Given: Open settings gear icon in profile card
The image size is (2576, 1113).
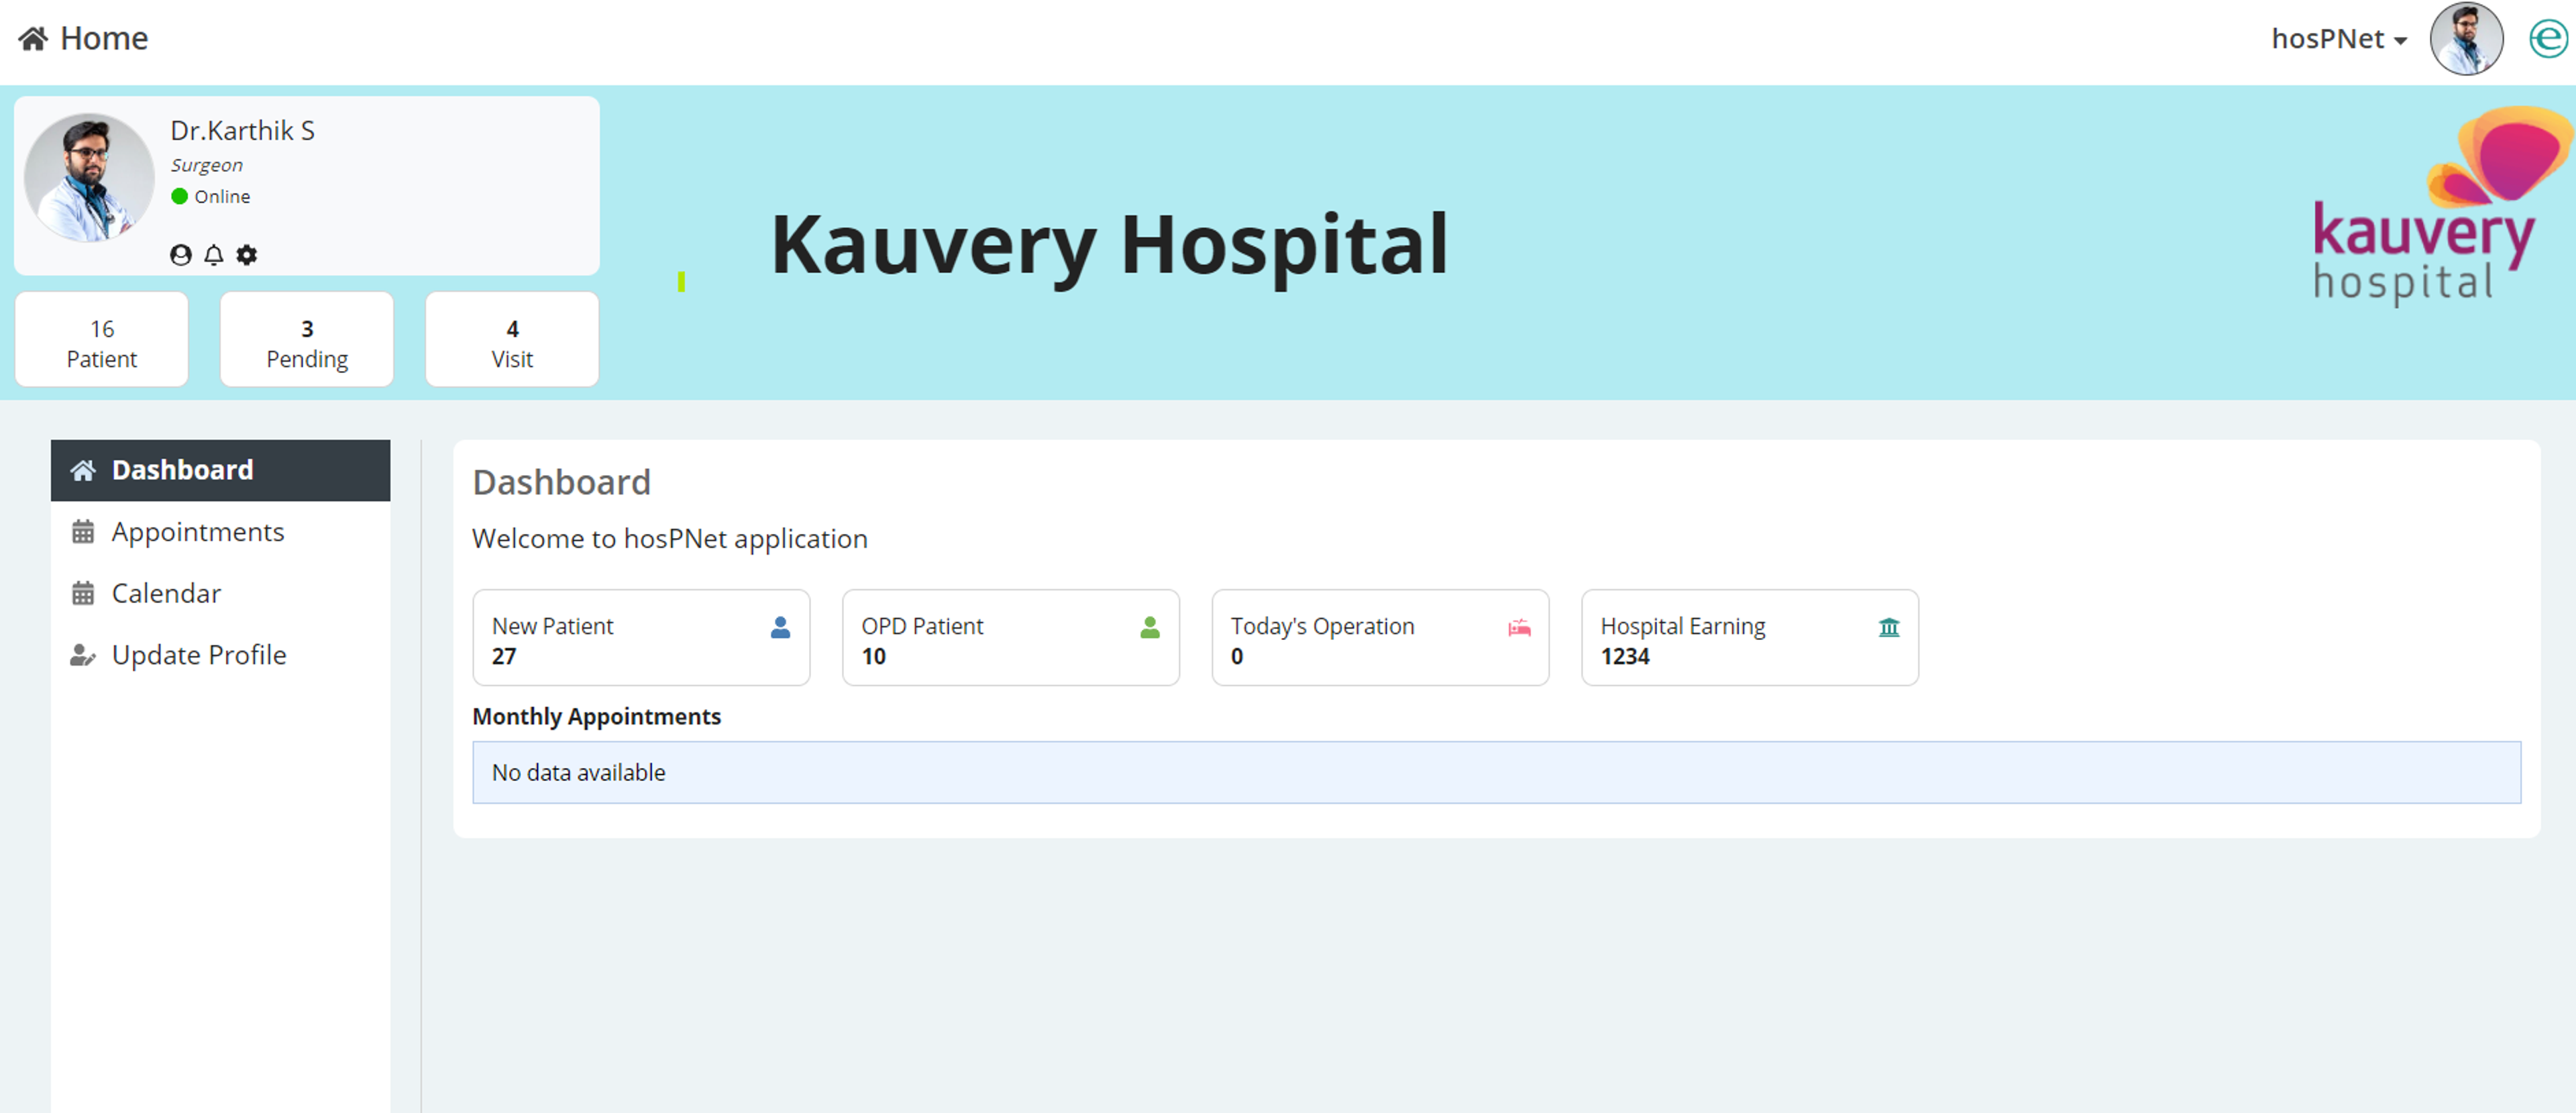Looking at the screenshot, I should click(x=247, y=255).
